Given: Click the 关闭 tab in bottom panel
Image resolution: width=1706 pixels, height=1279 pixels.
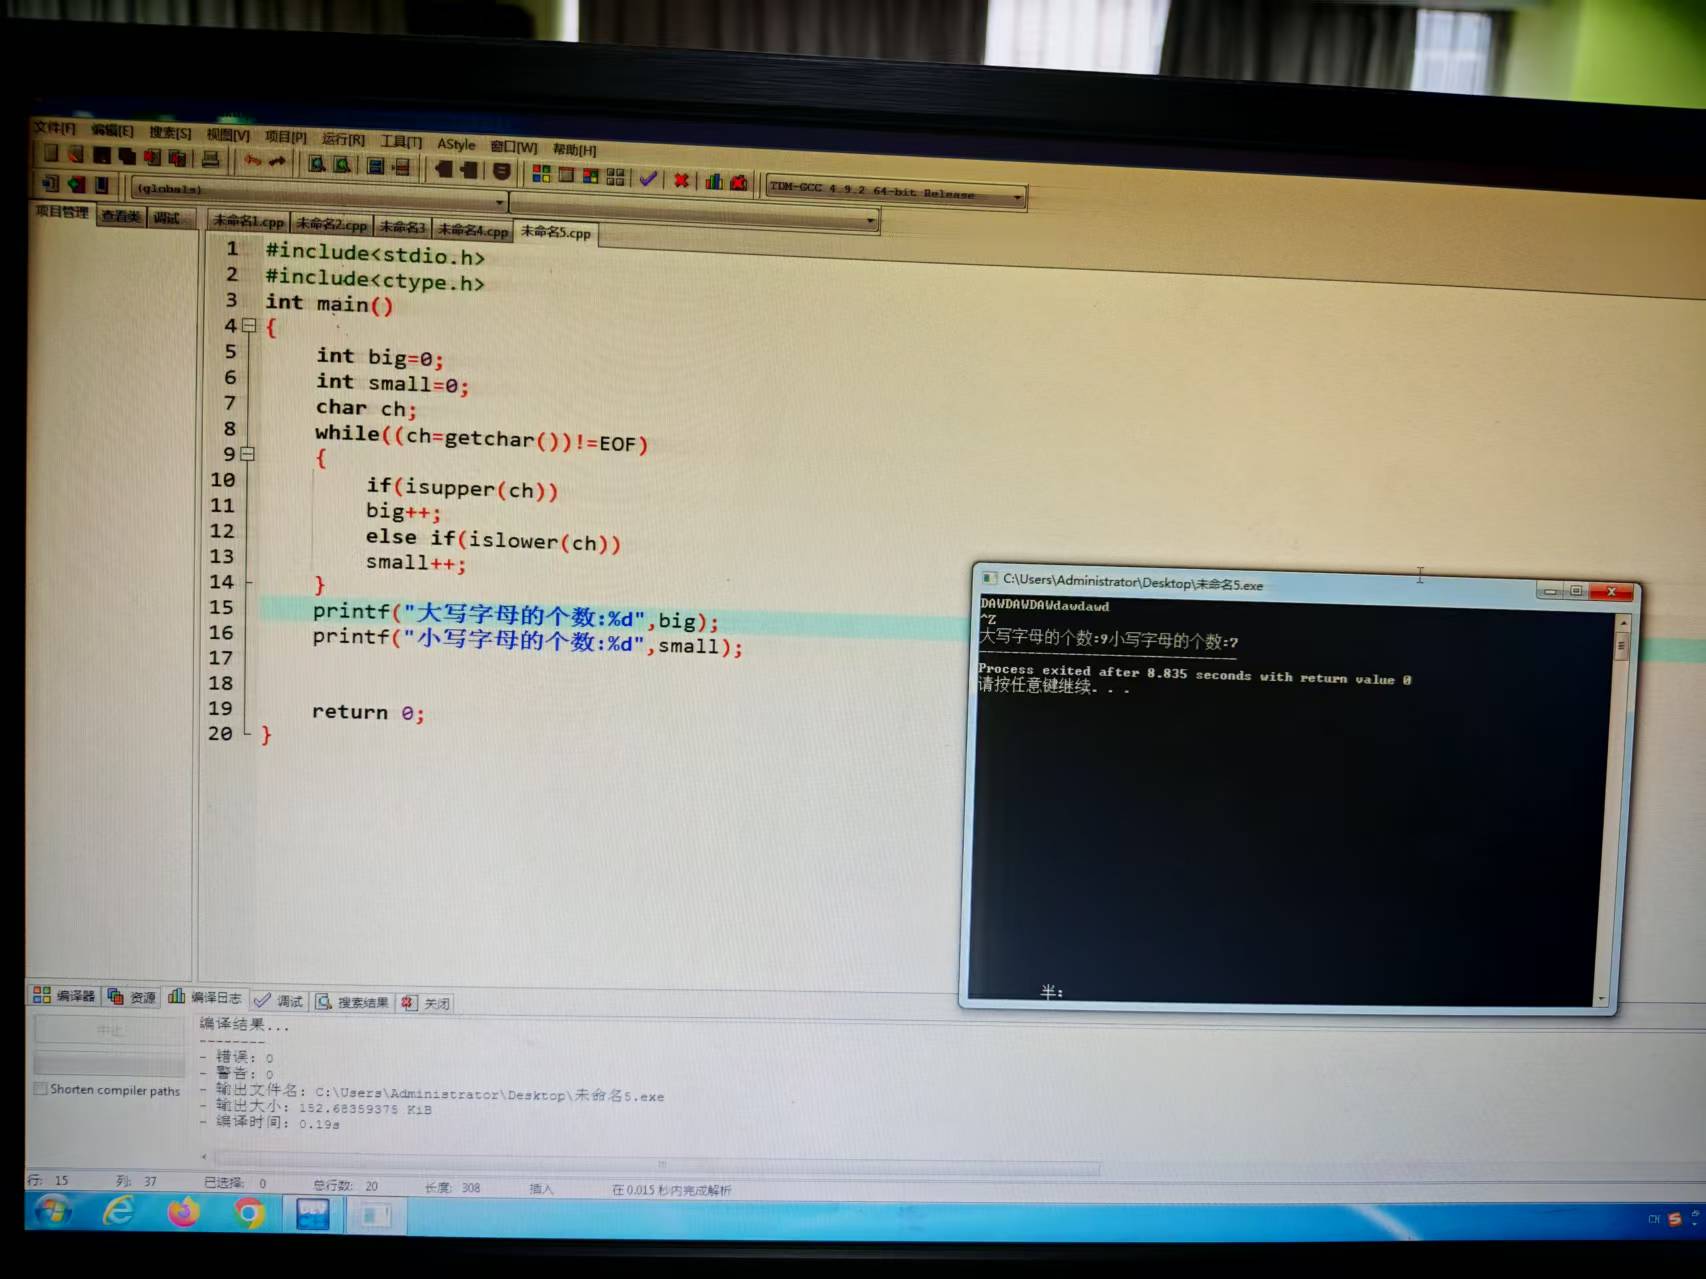Looking at the screenshot, I should (x=426, y=1002).
